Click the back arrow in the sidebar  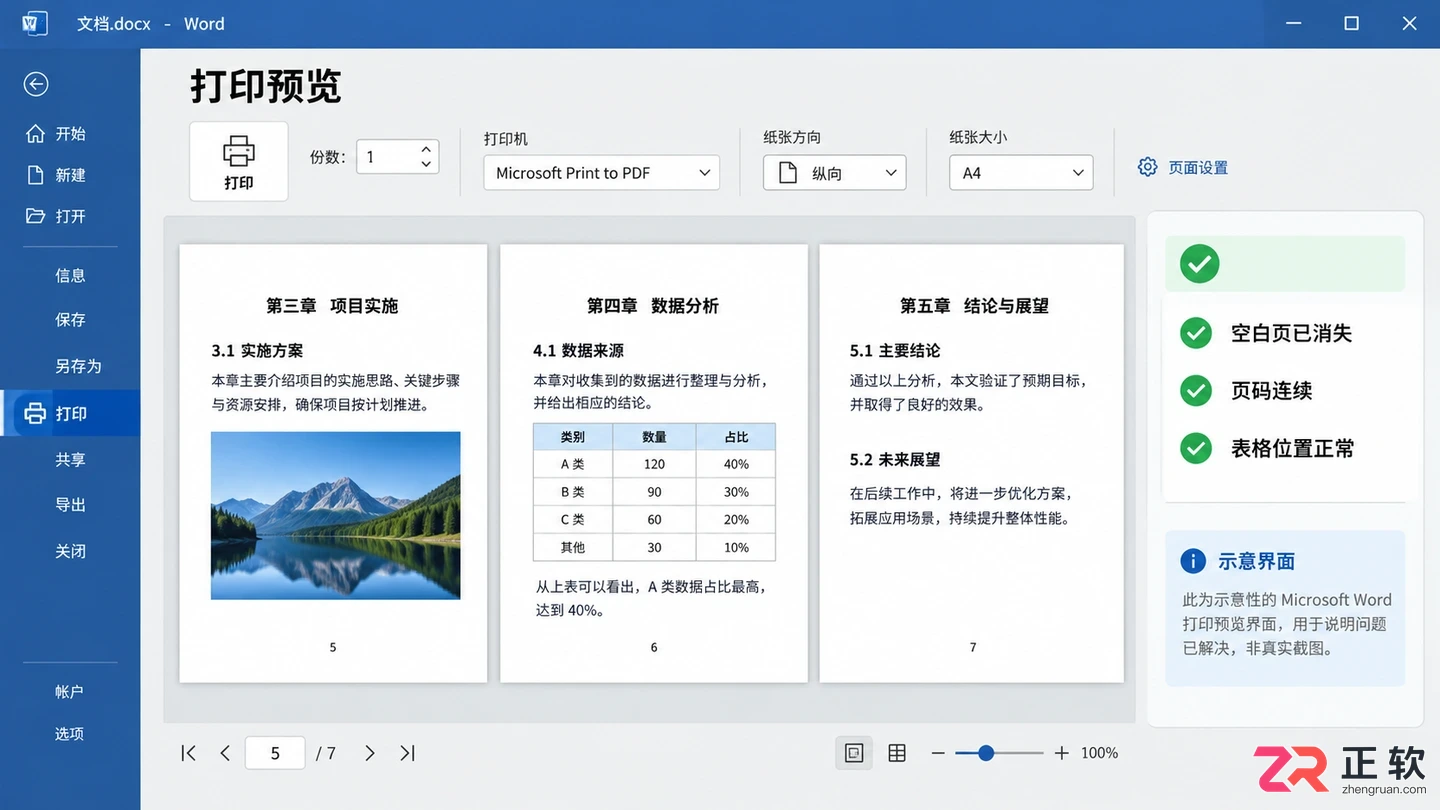point(36,84)
